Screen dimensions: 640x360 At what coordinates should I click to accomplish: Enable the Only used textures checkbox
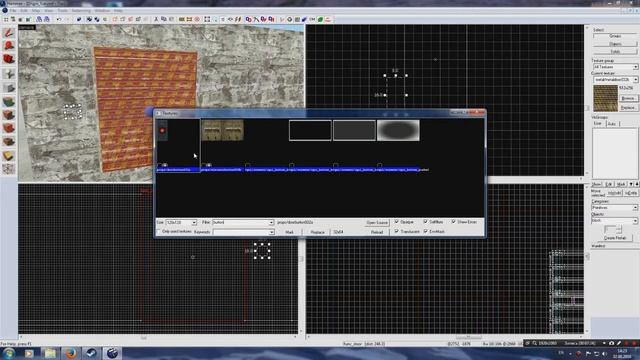click(x=159, y=232)
